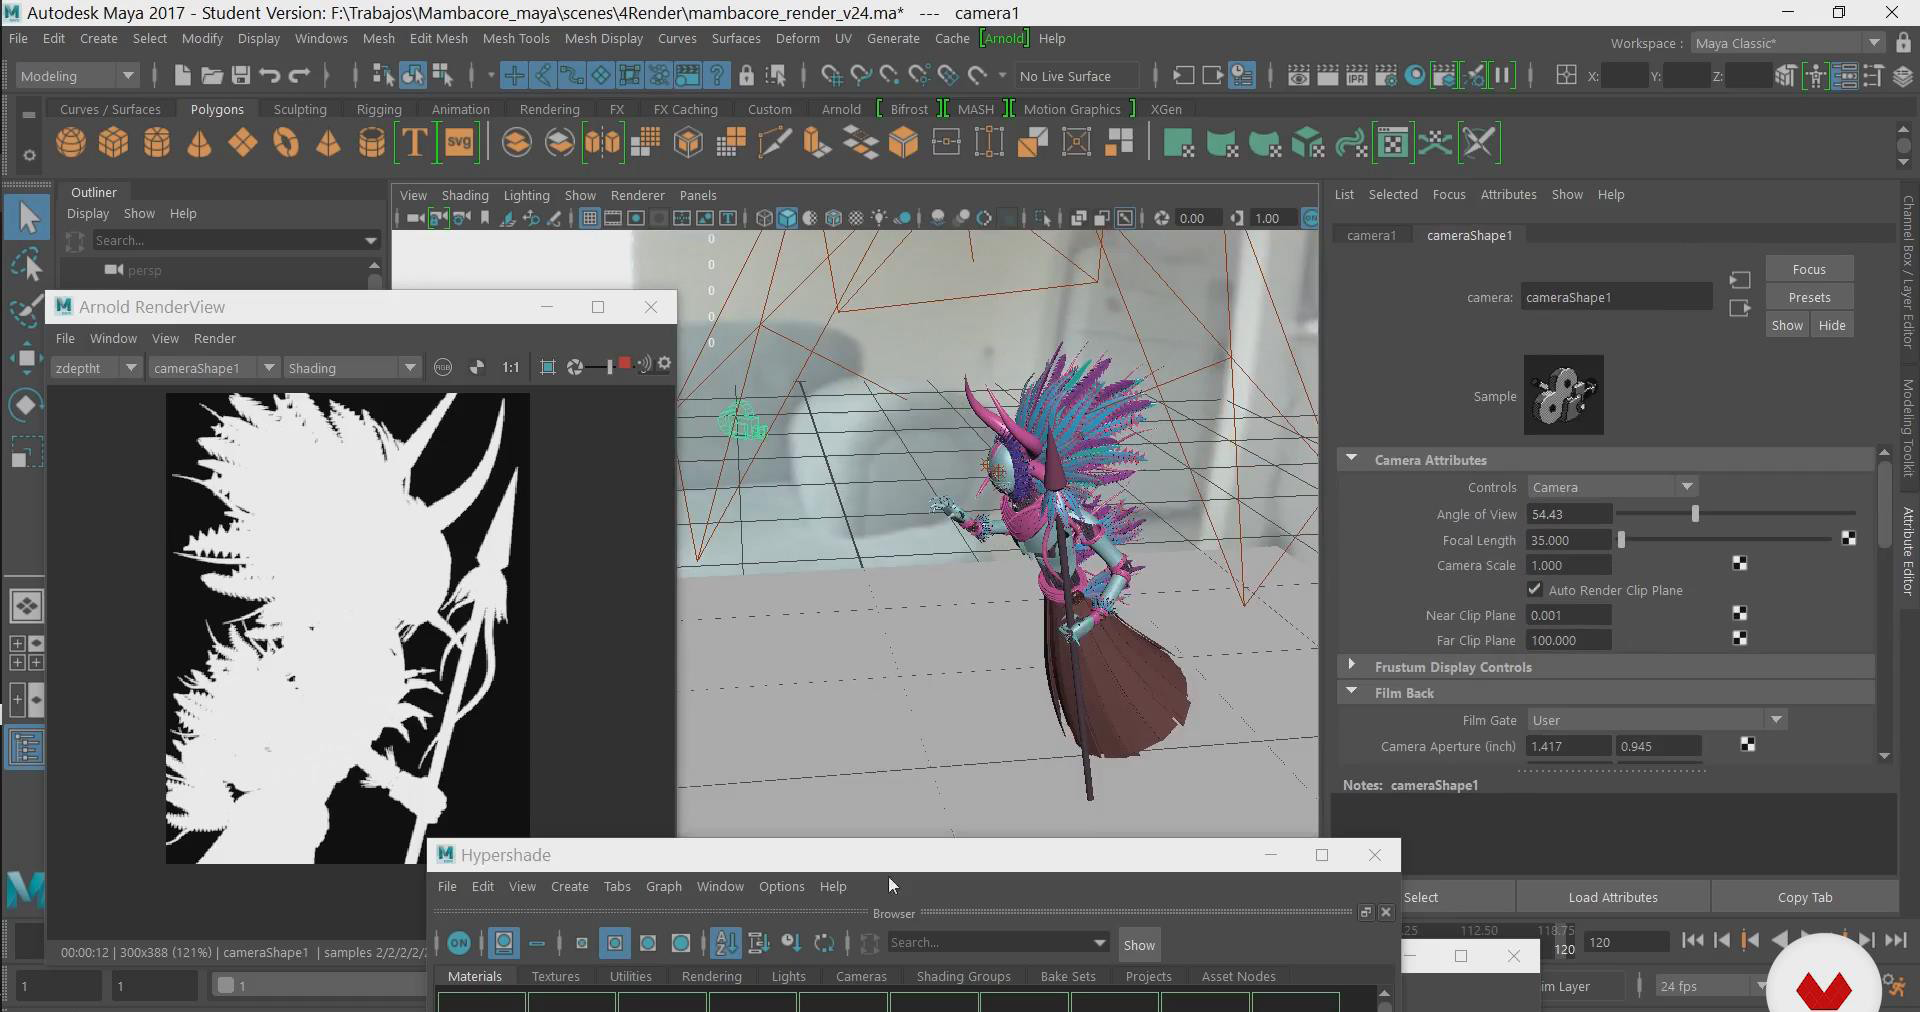
Task: Create a polygon cube from the shelf
Action: tap(114, 143)
